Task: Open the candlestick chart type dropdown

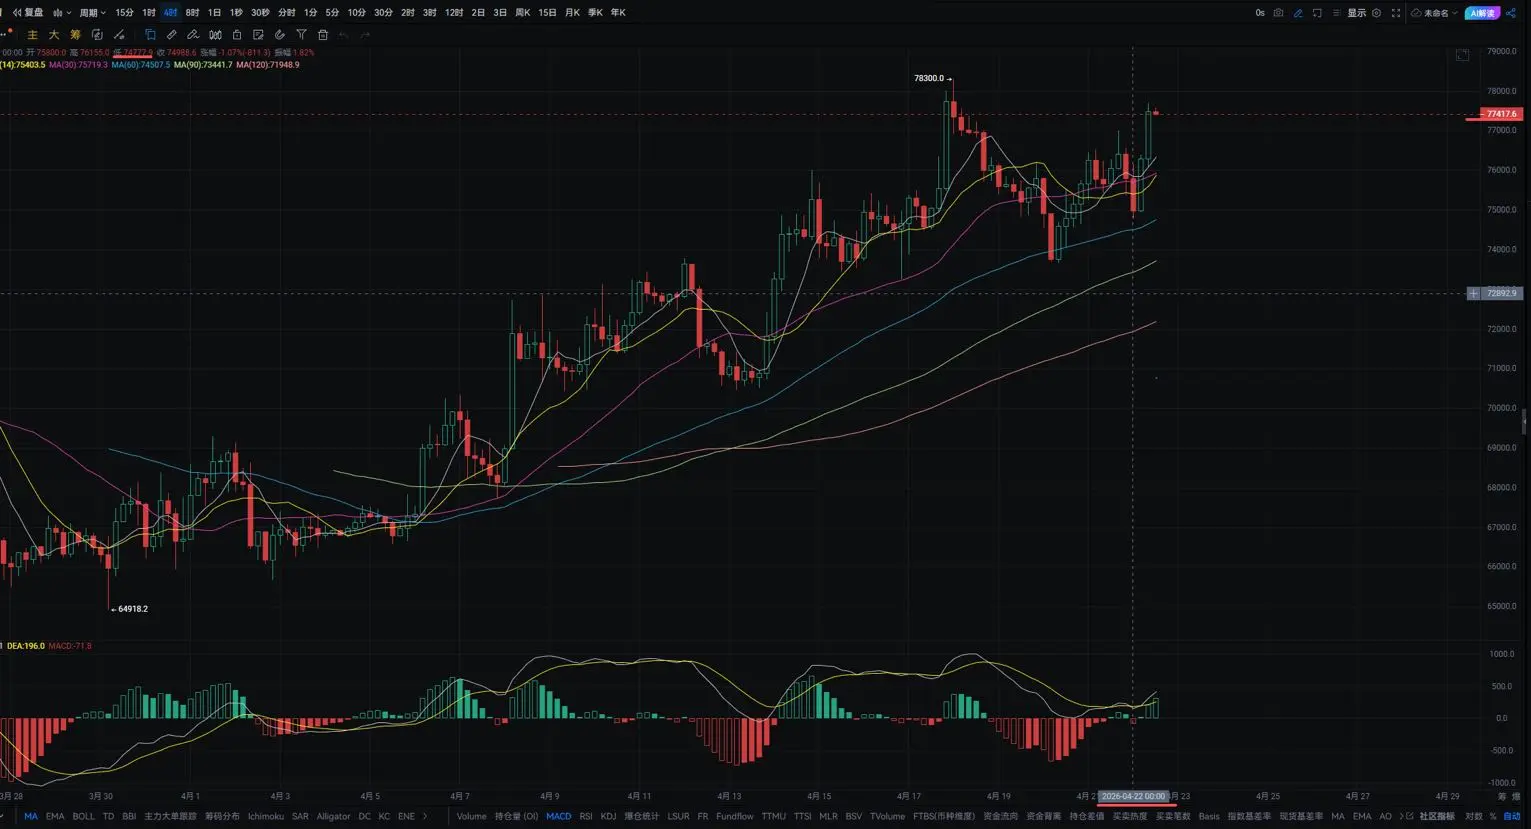Action: tap(61, 13)
